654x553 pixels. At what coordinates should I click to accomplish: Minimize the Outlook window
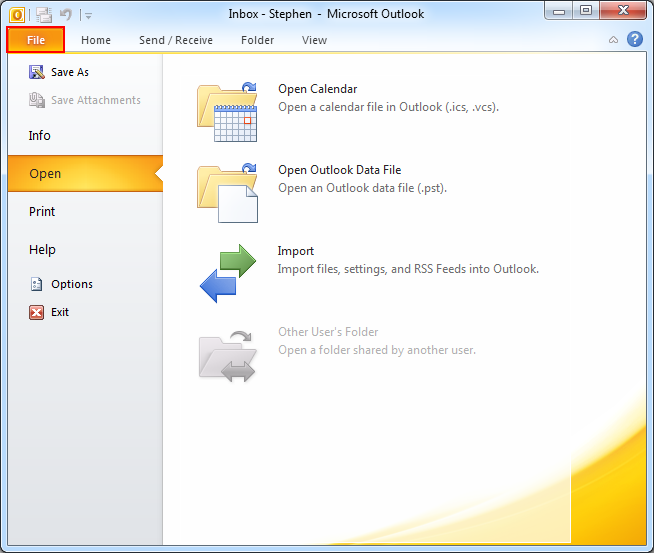coord(558,11)
